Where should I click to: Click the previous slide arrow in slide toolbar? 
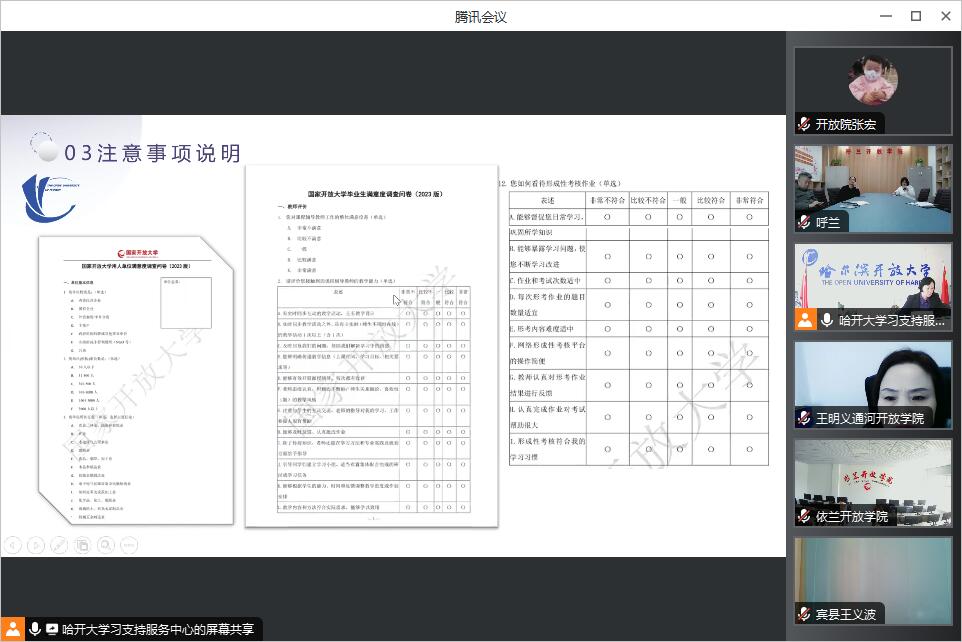[12, 545]
